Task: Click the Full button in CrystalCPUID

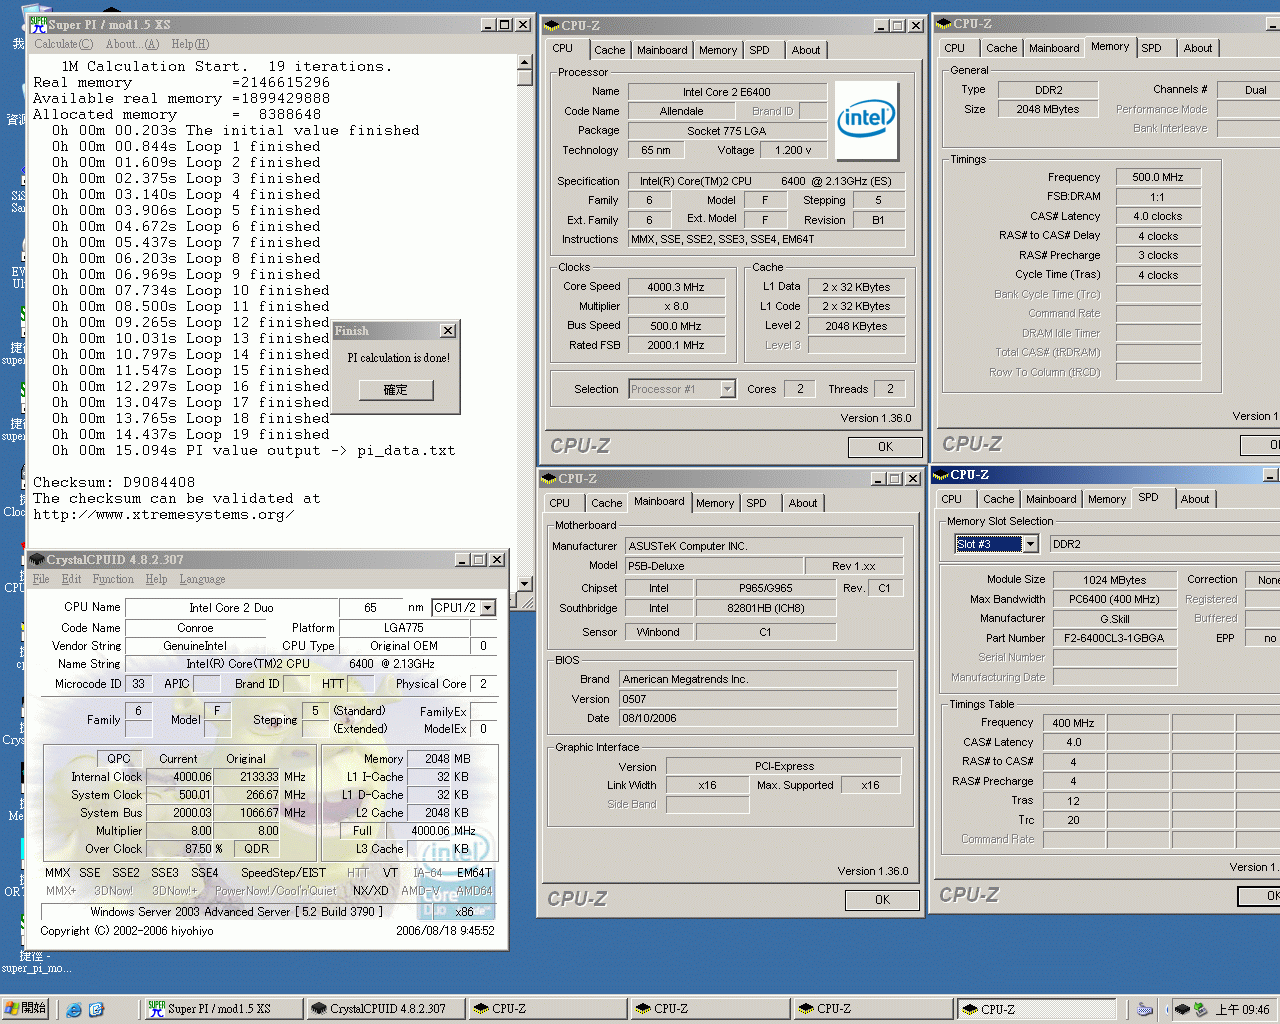Action: [363, 831]
